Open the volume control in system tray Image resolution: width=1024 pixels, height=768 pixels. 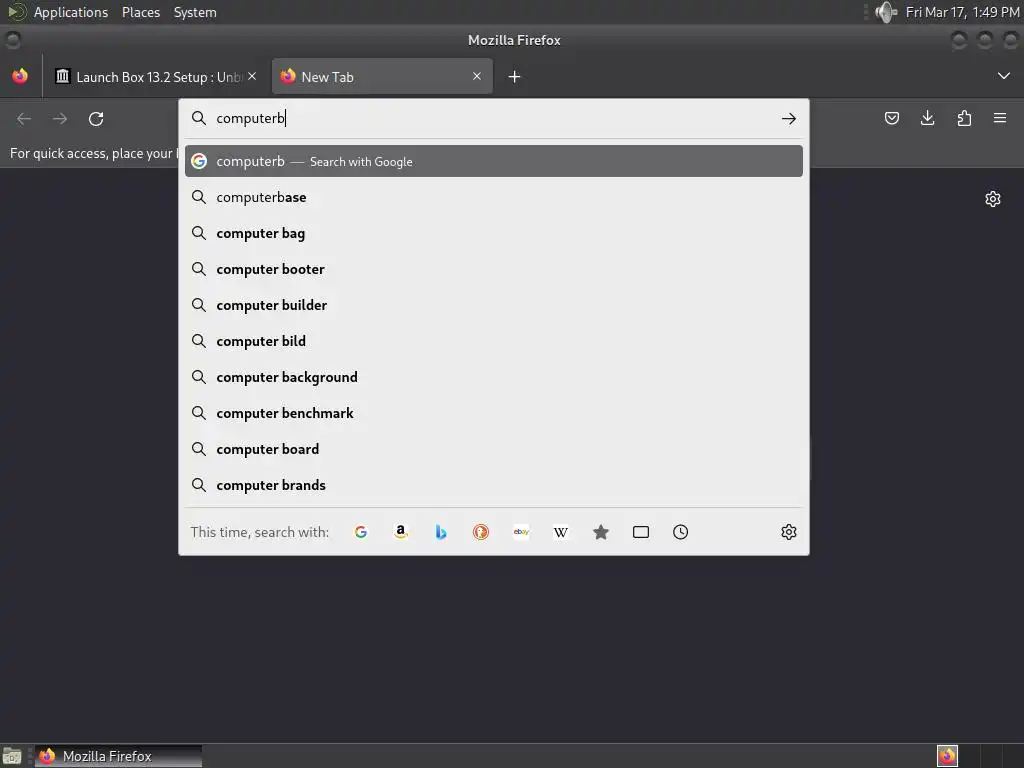click(886, 12)
